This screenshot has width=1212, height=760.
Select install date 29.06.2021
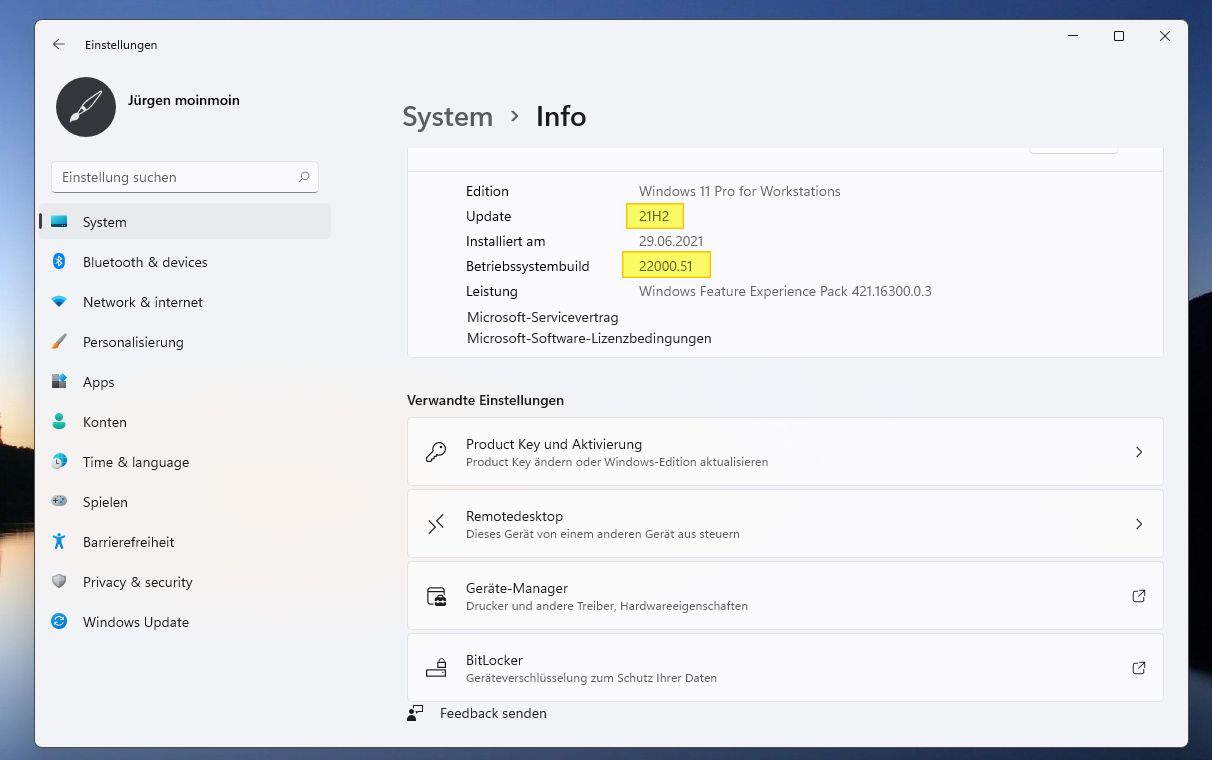tap(671, 241)
